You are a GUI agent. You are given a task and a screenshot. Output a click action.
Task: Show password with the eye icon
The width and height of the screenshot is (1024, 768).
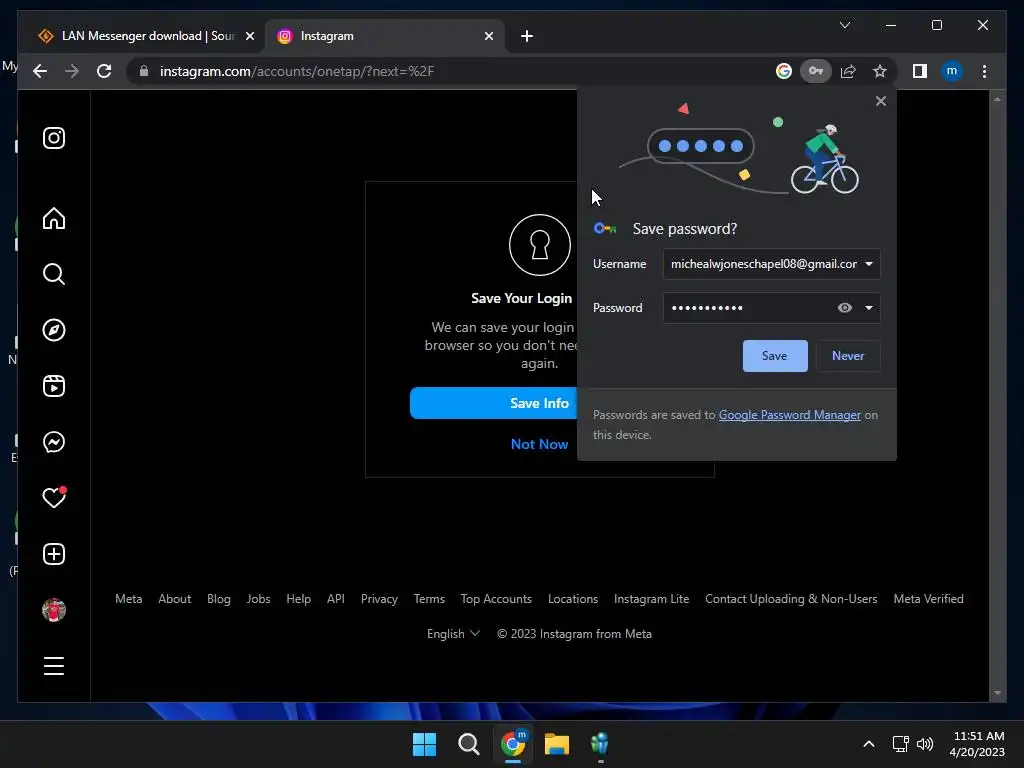[844, 308]
